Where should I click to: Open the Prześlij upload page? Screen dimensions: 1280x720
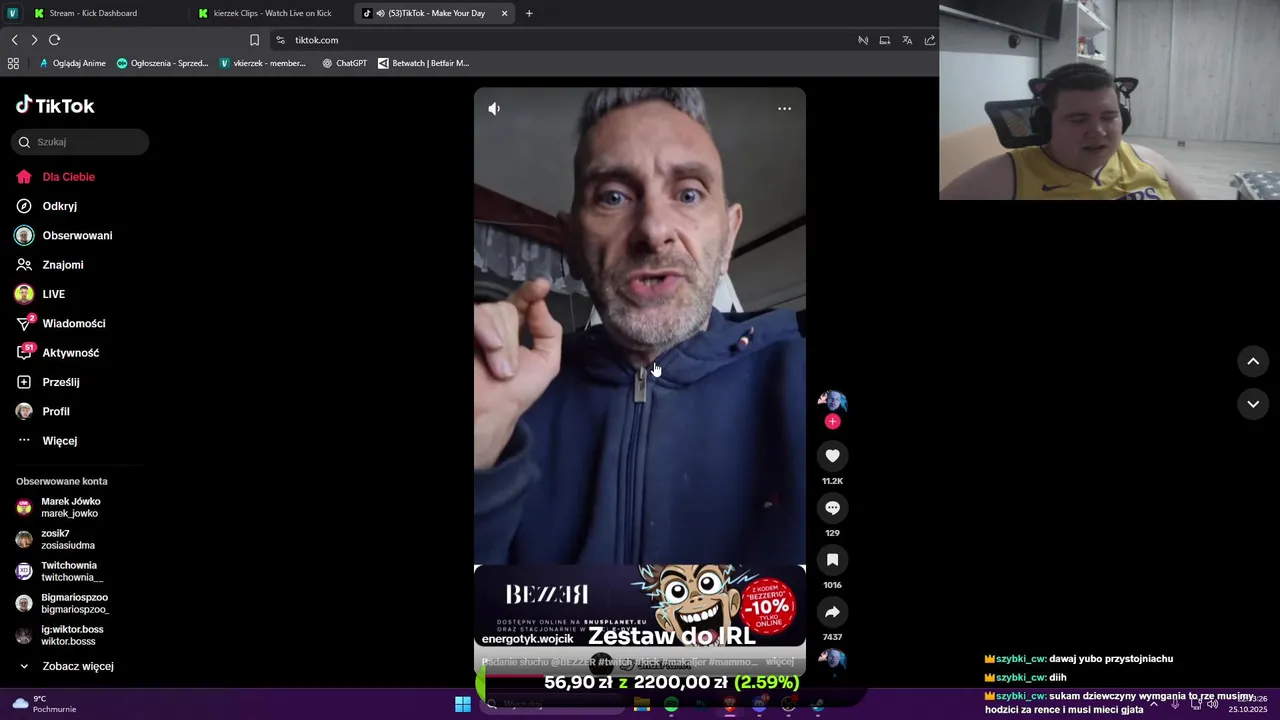[48, 382]
